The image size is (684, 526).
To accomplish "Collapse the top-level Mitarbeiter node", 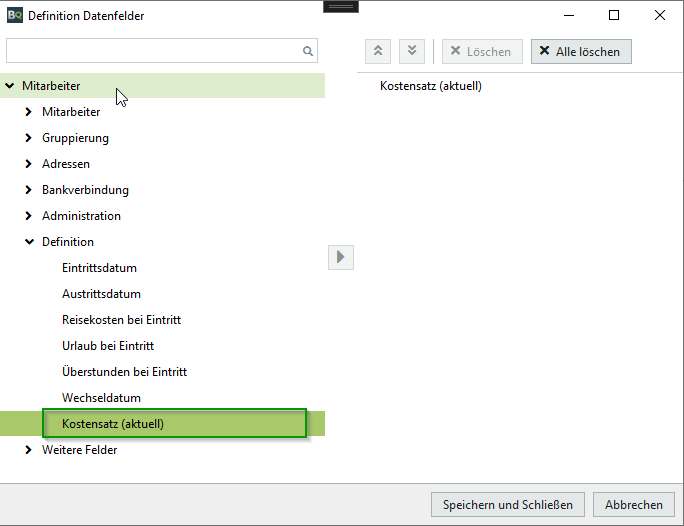I will 10,86.
